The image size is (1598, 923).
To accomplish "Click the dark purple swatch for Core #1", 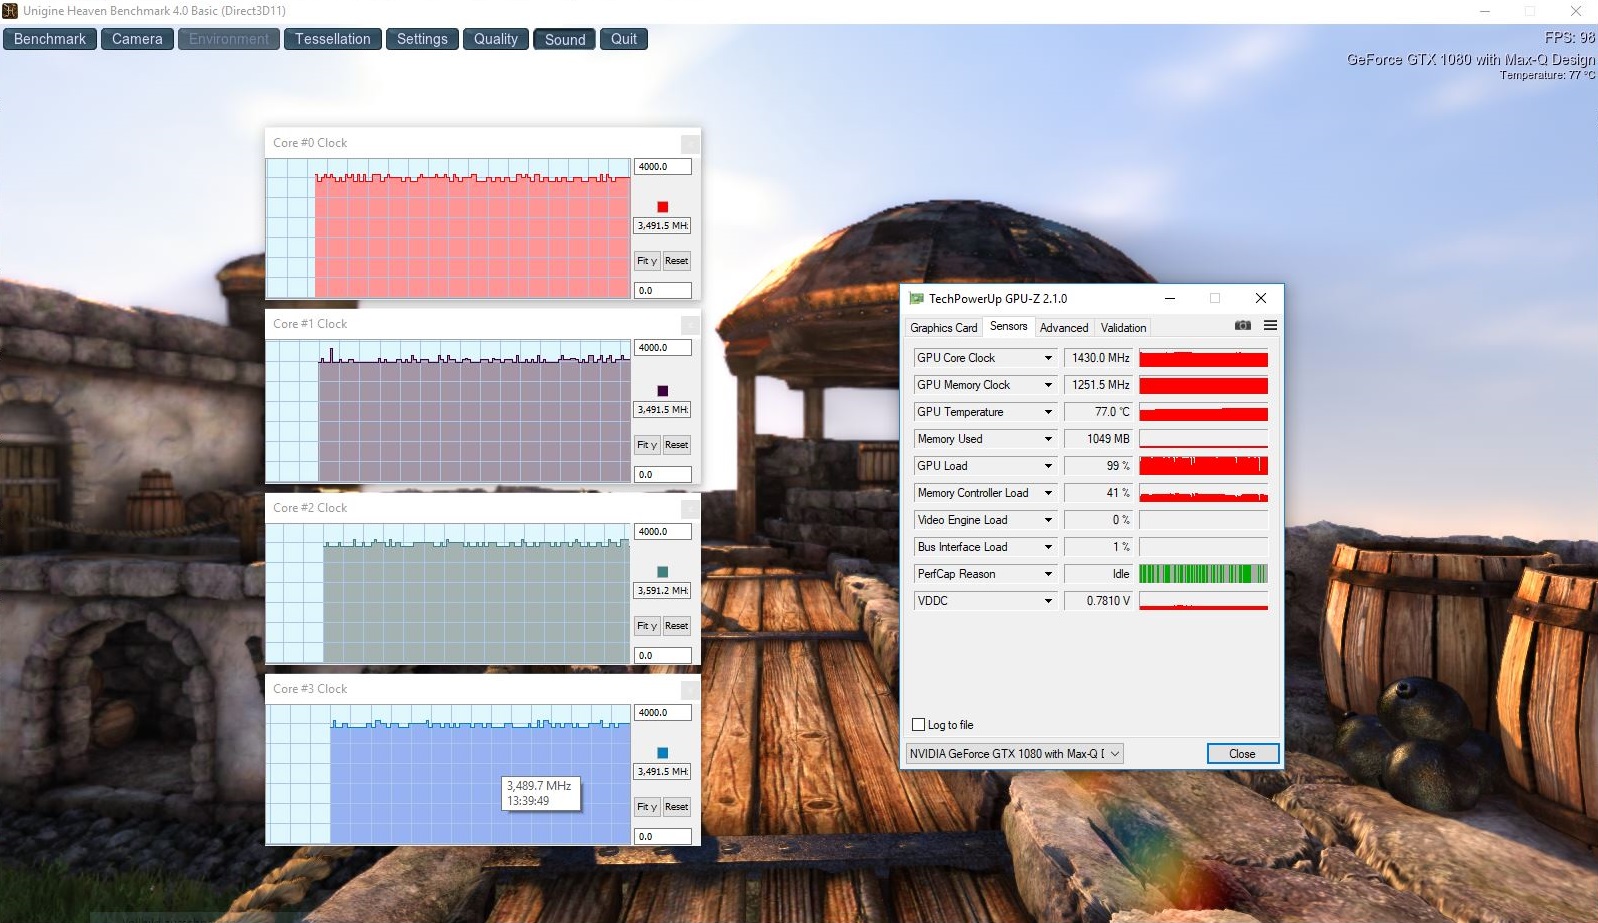I will pyautogui.click(x=662, y=391).
